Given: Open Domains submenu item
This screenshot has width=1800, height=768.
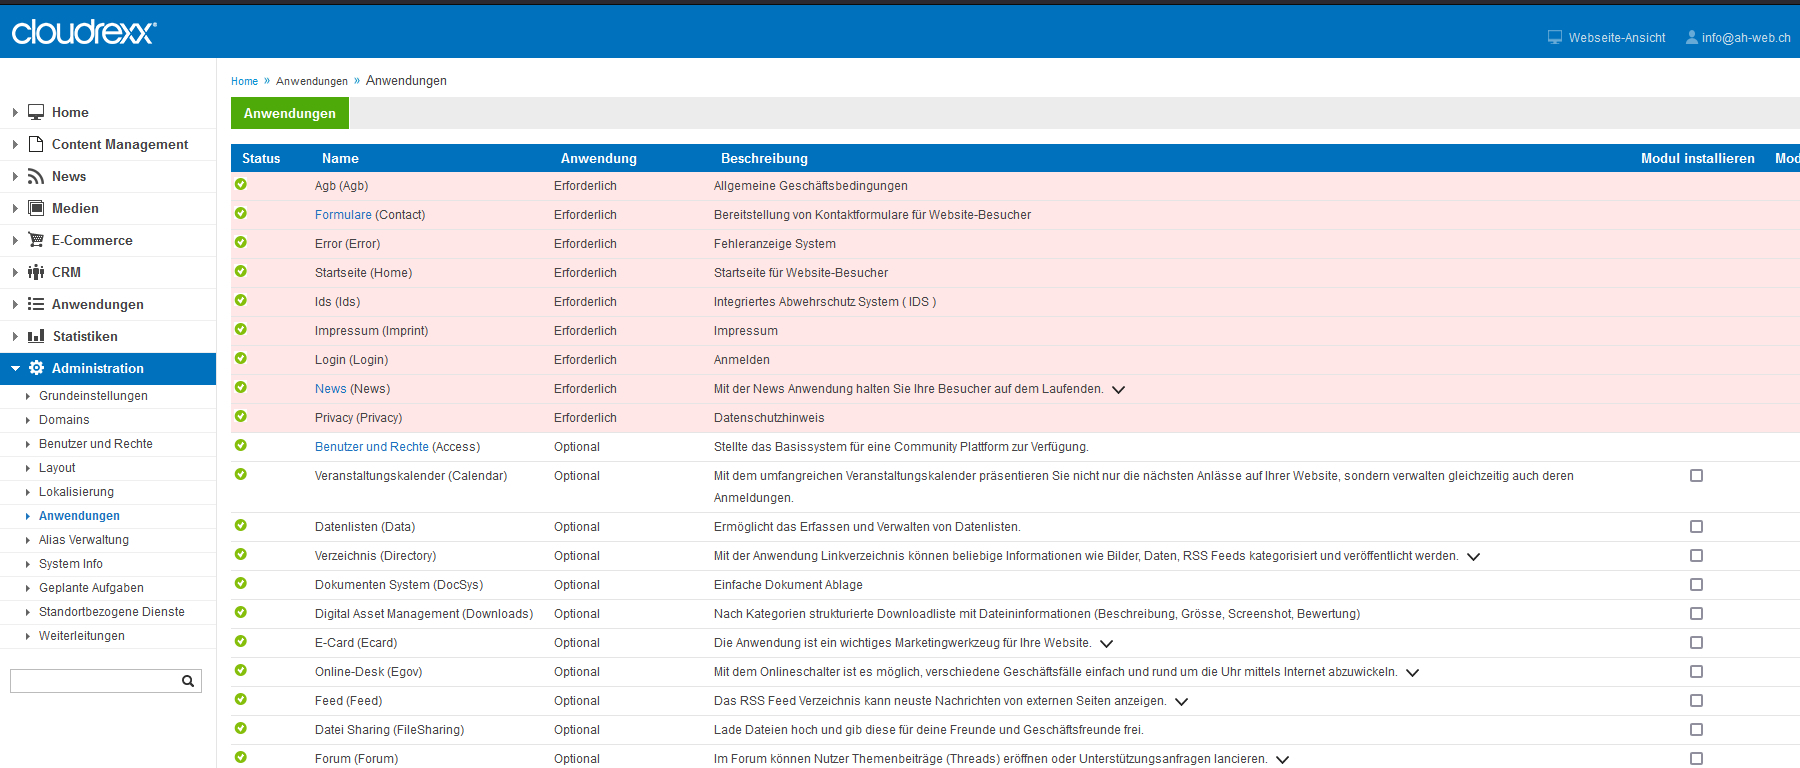Looking at the screenshot, I should pos(64,420).
